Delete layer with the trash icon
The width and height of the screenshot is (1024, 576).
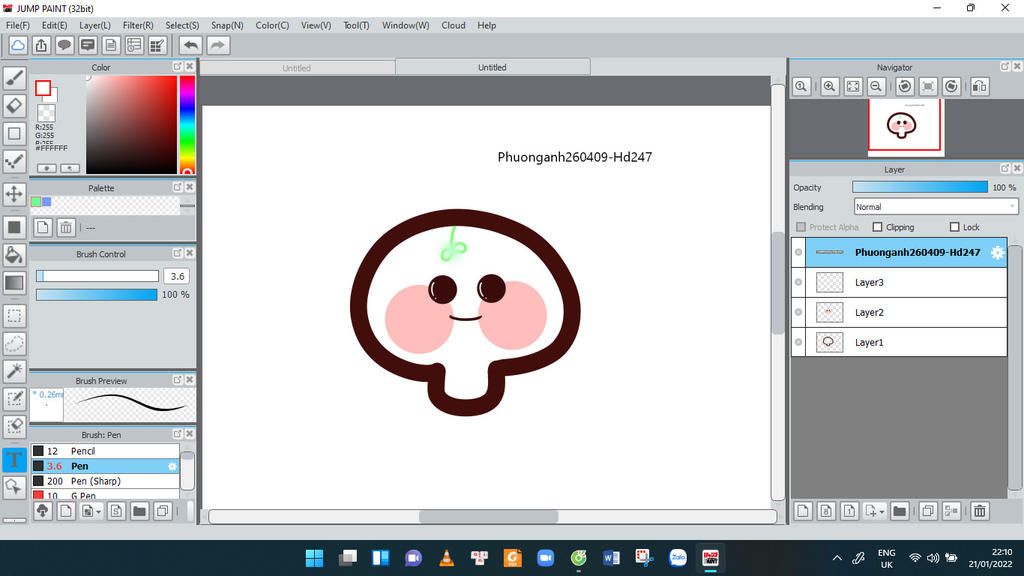[x=979, y=511]
